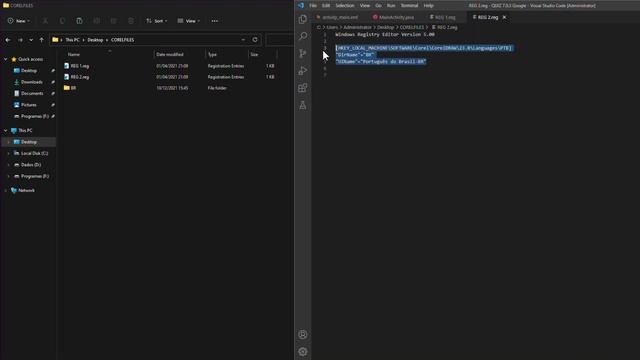Open the Selection menu in VS Code
This screenshot has width=640, height=360.
[345, 6]
